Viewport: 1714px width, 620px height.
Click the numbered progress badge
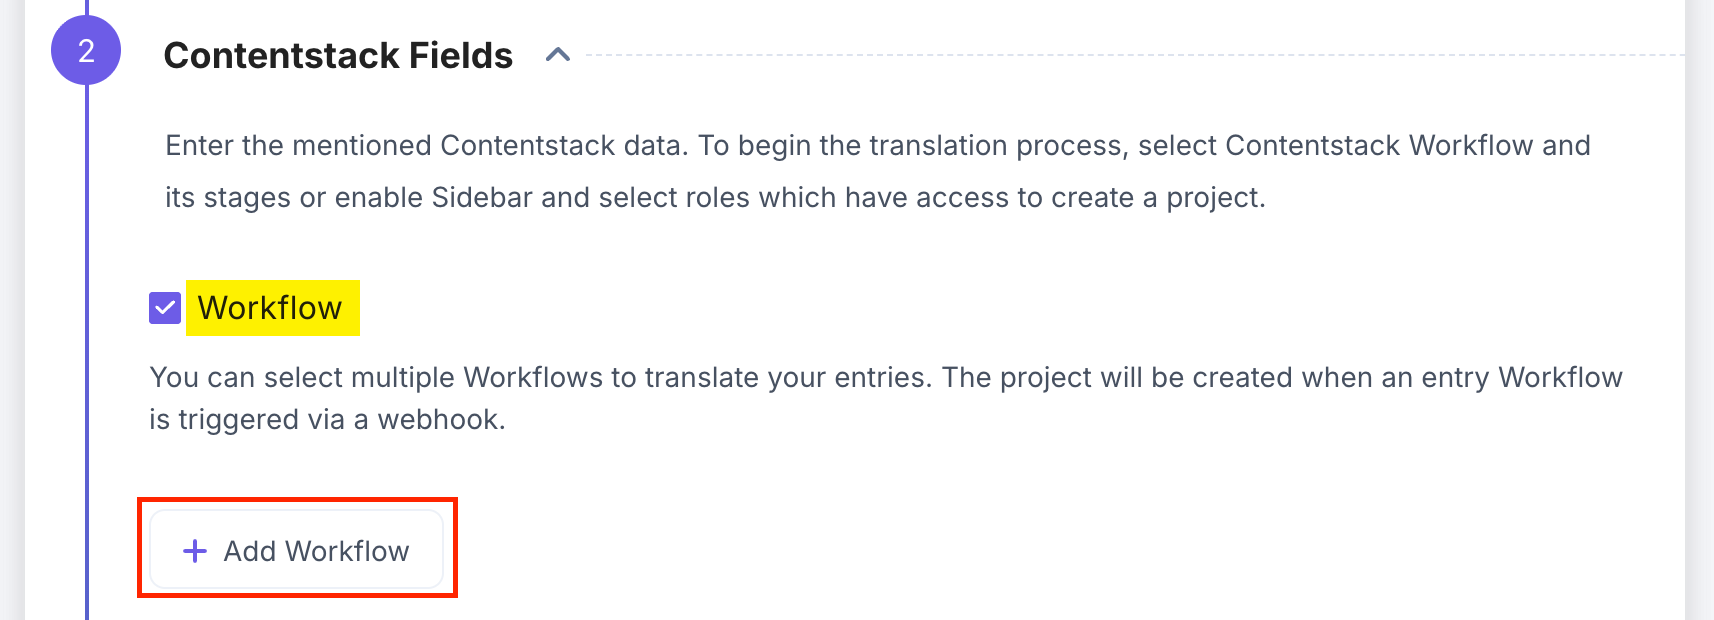tap(88, 47)
